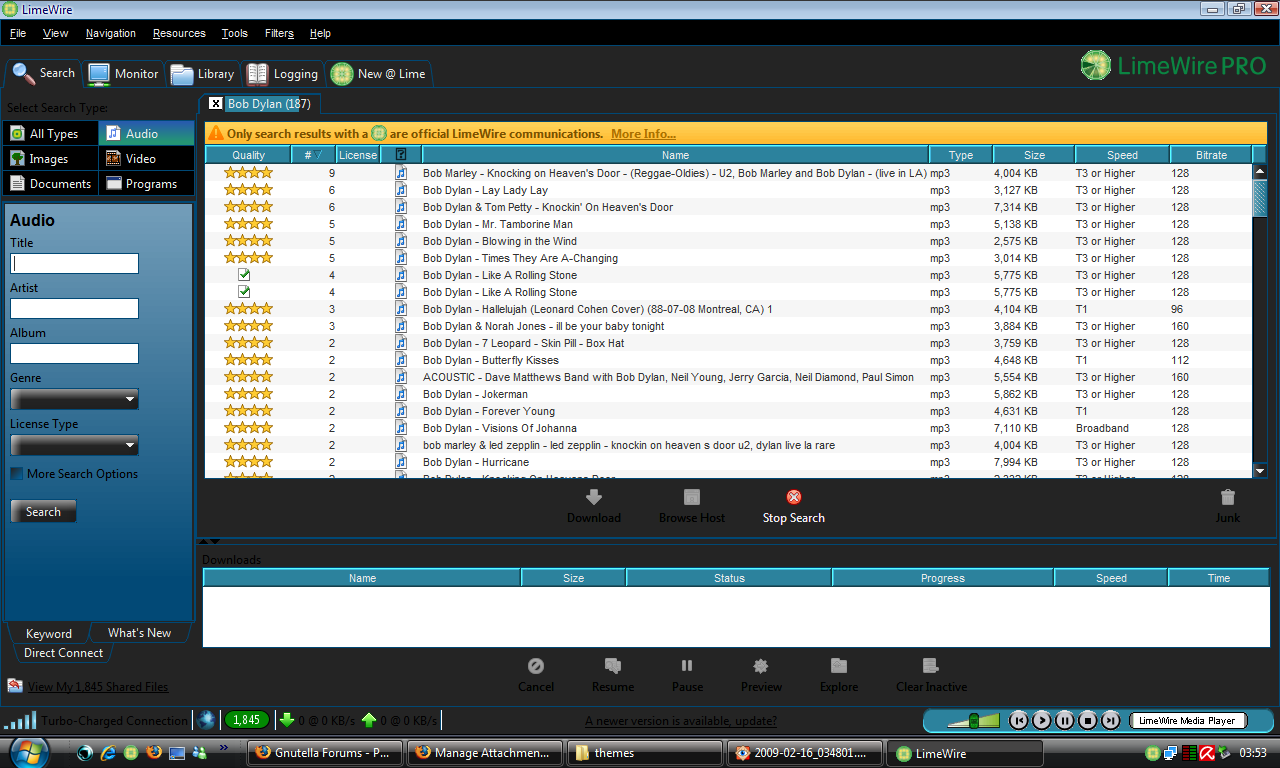
Task: Click the connection strength bars icon
Action: [x=20, y=720]
